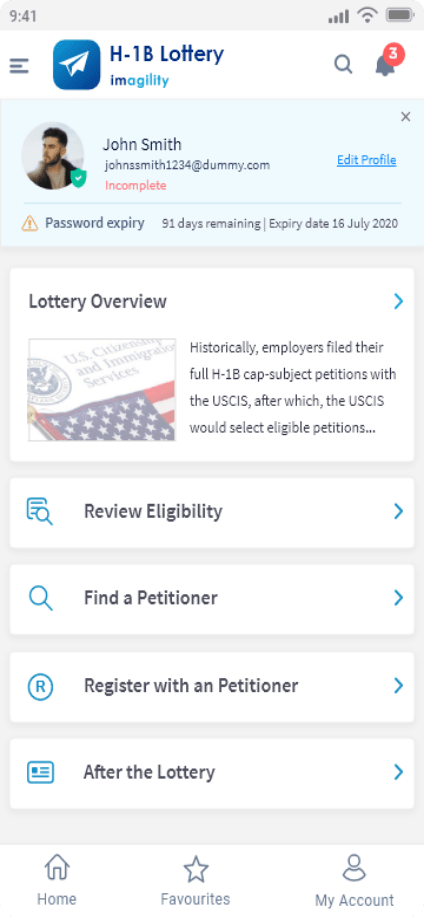This screenshot has height=916, width=424.
Task: Open Register with an Petitioner chevron
Action: [x=398, y=686]
